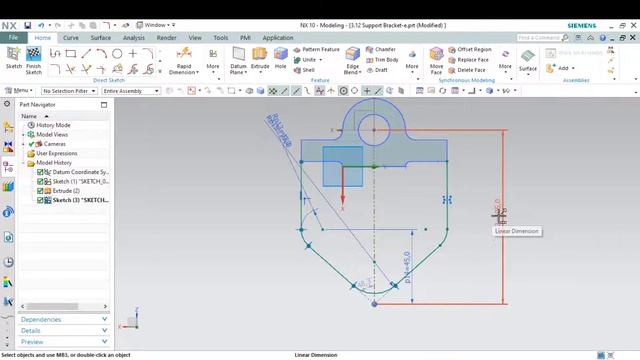This screenshot has width=640, height=360.
Task: Click the Shell command
Action: [304, 70]
